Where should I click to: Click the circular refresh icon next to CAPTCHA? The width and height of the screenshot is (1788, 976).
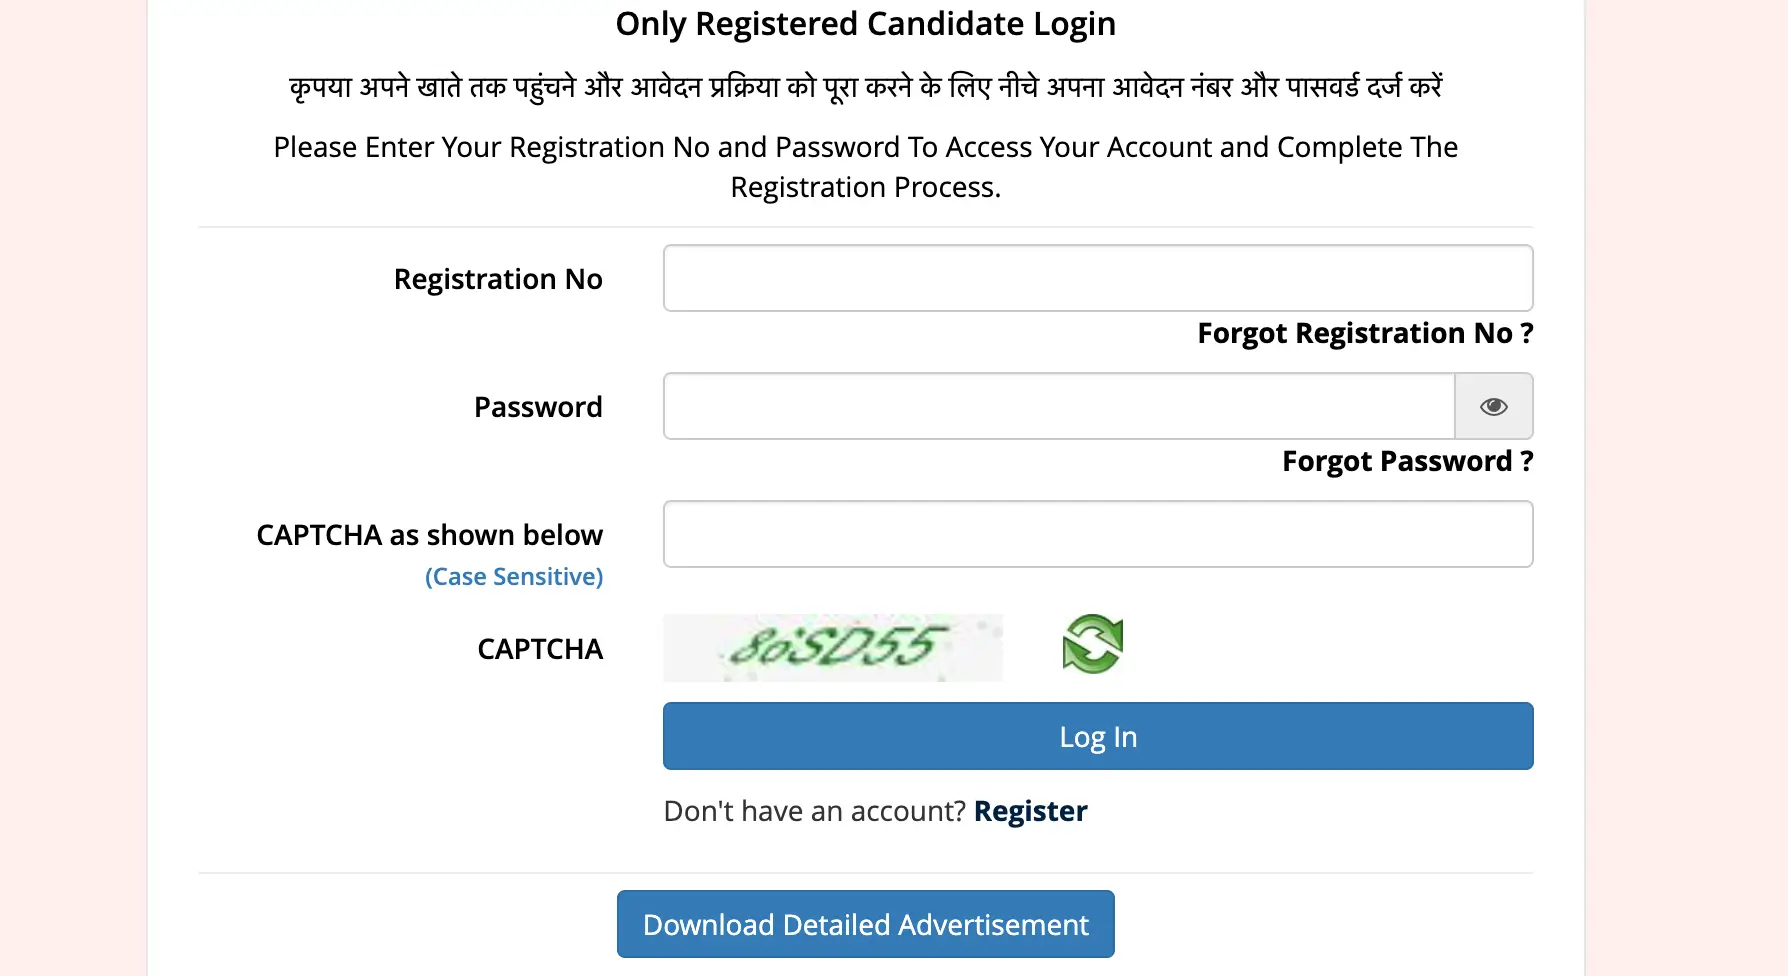[x=1092, y=646]
